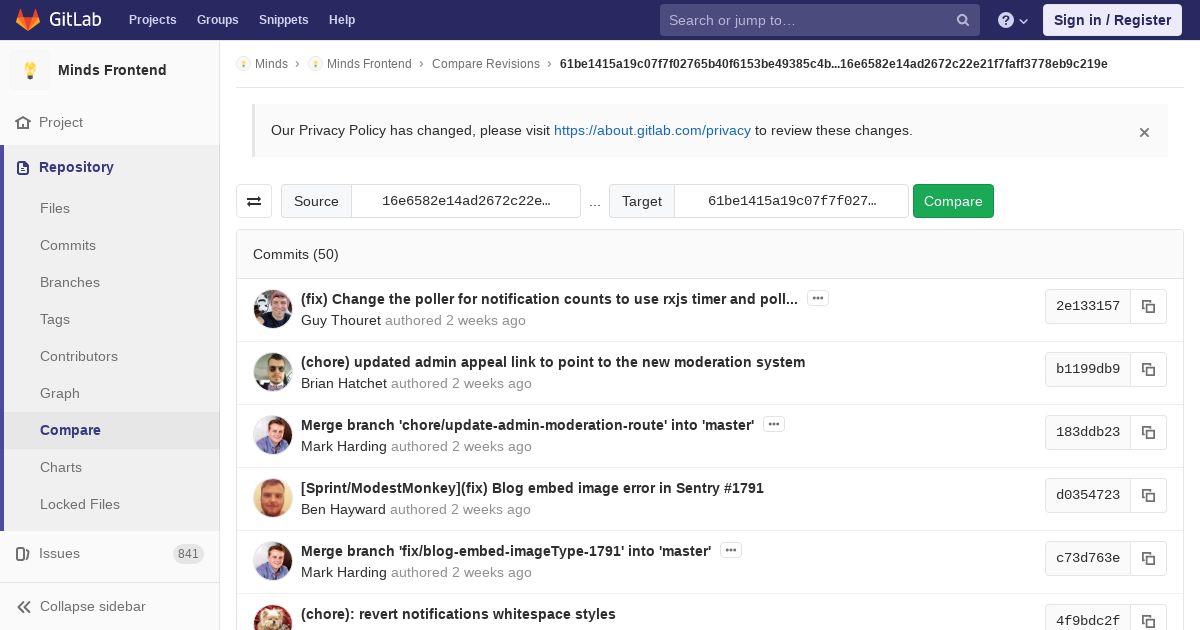Image resolution: width=1200 pixels, height=630 pixels.
Task: Expand description of fix/blog-embed-imageType-1791 merge
Action: click(731, 550)
